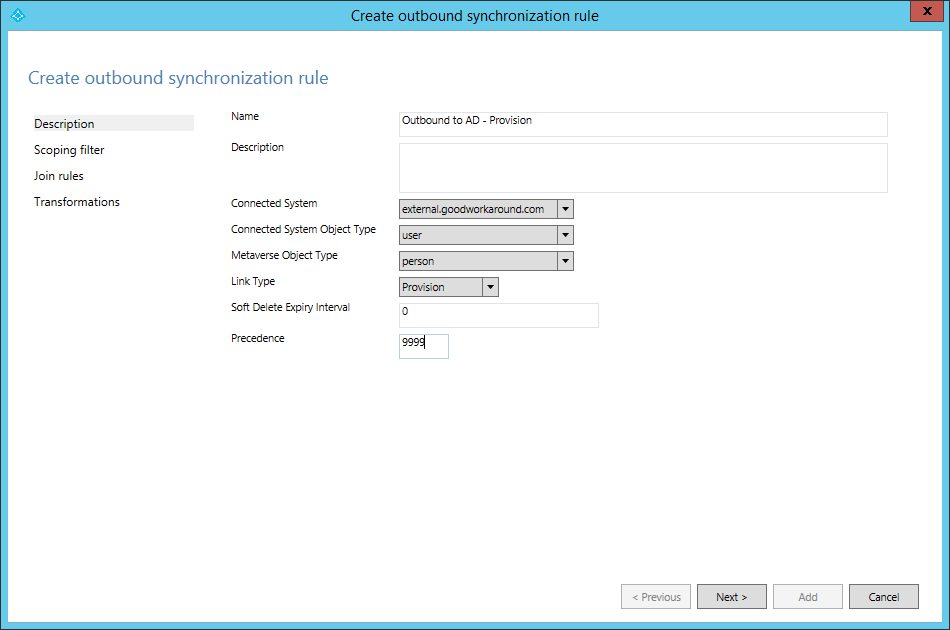Open the Join rules page

[x=59, y=176]
